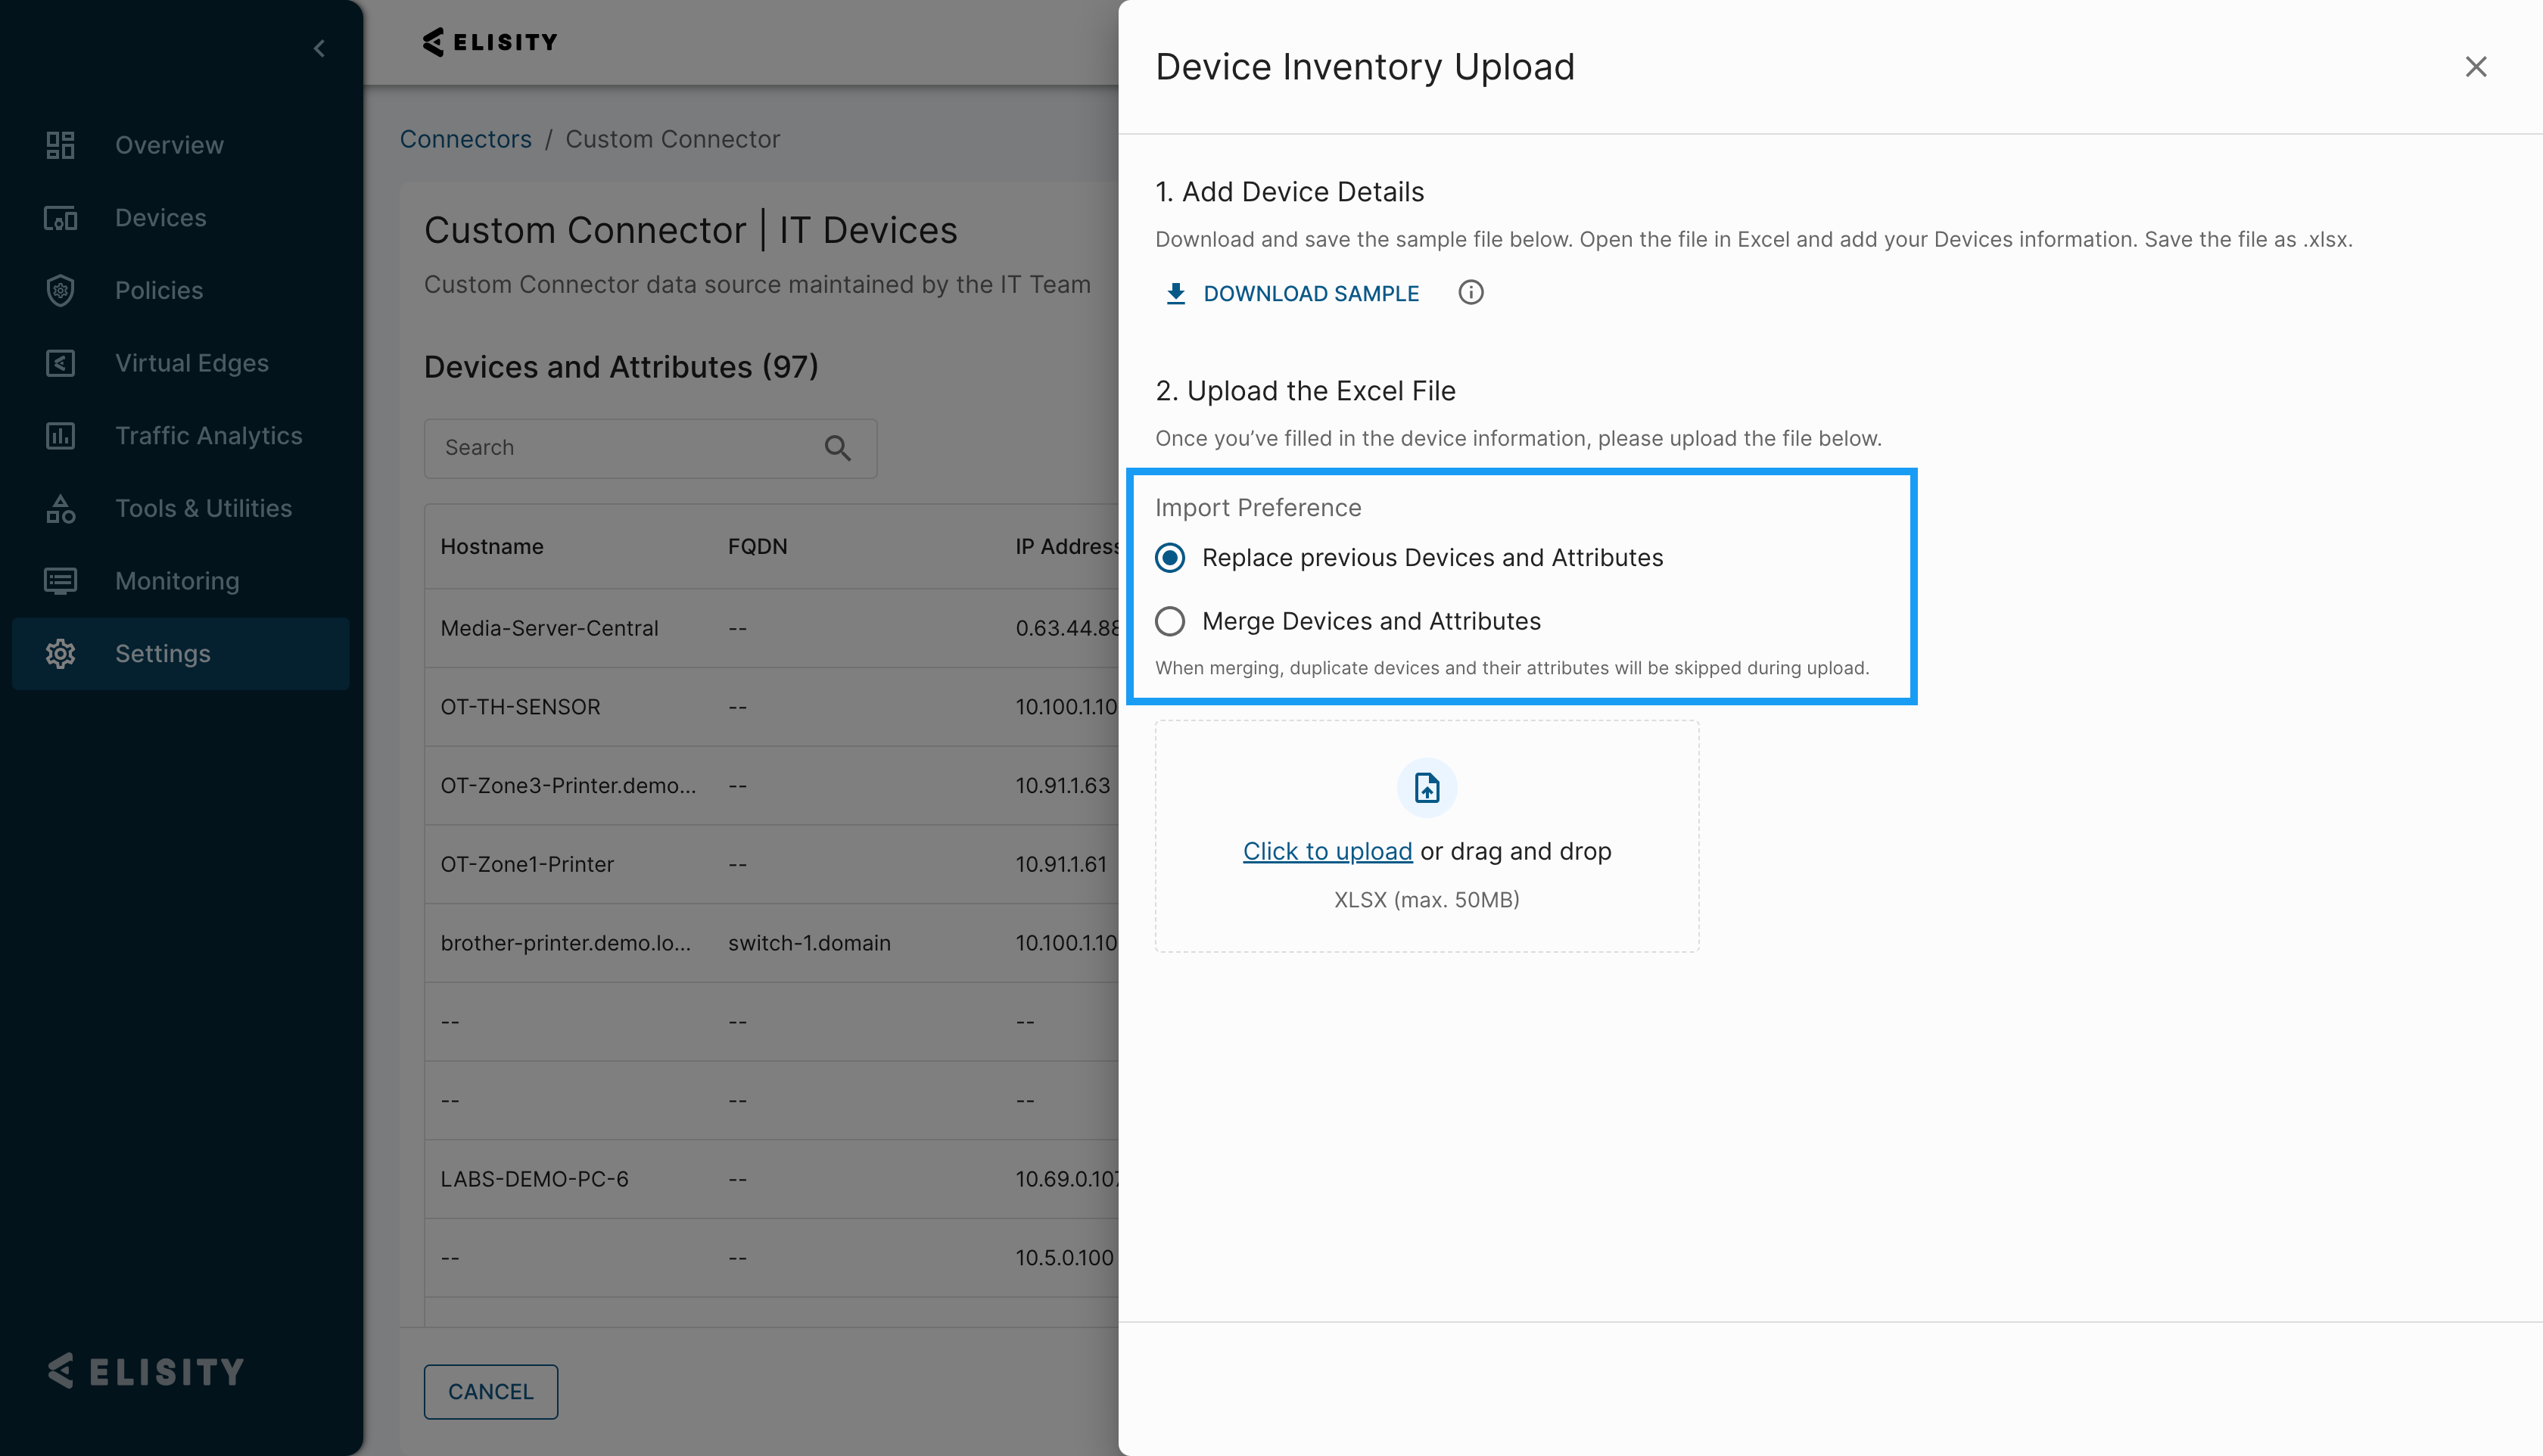Click the Tools & Utilities shapes icon

click(60, 508)
